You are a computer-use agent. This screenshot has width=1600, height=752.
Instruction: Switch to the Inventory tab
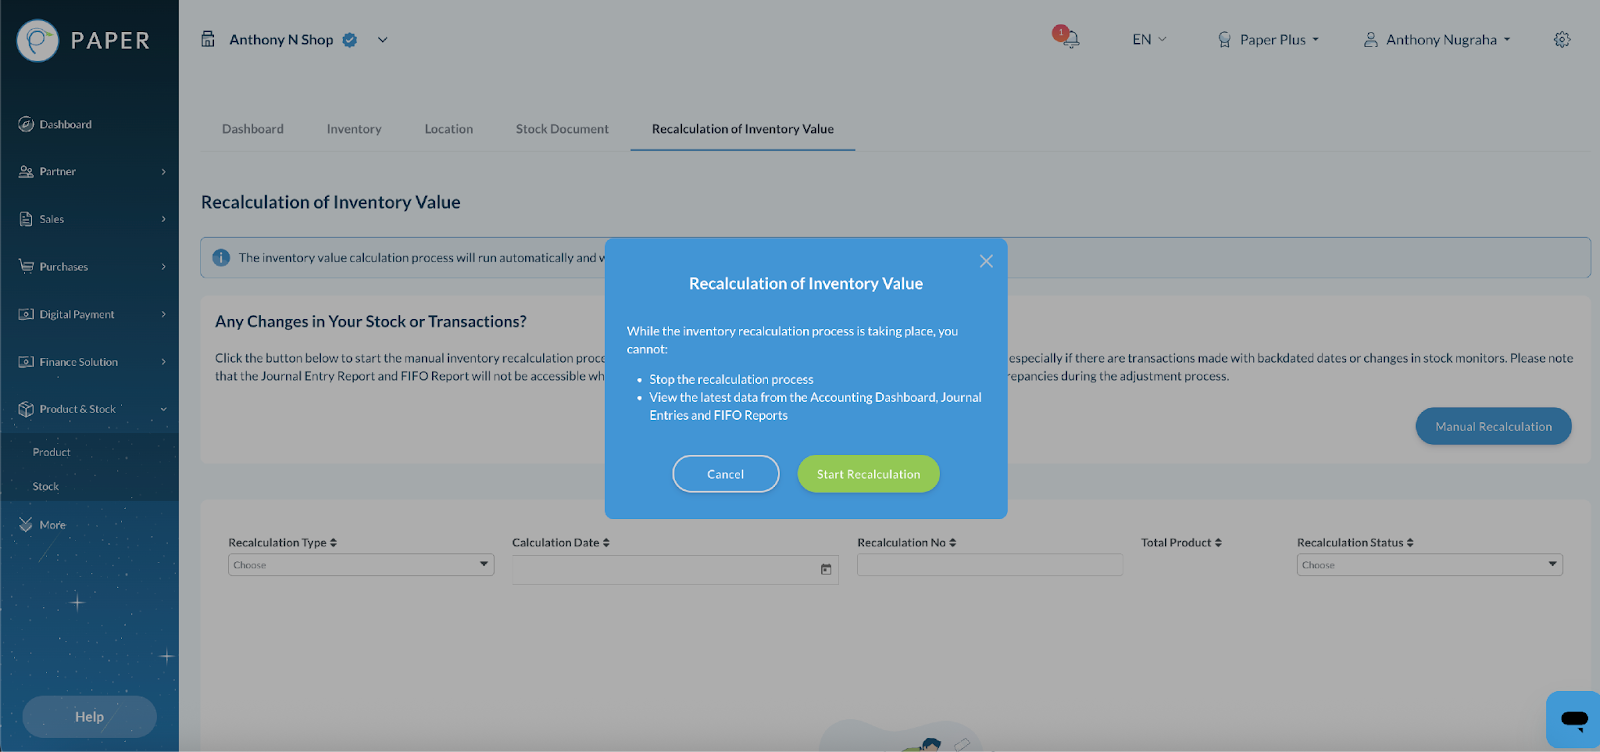[354, 129]
